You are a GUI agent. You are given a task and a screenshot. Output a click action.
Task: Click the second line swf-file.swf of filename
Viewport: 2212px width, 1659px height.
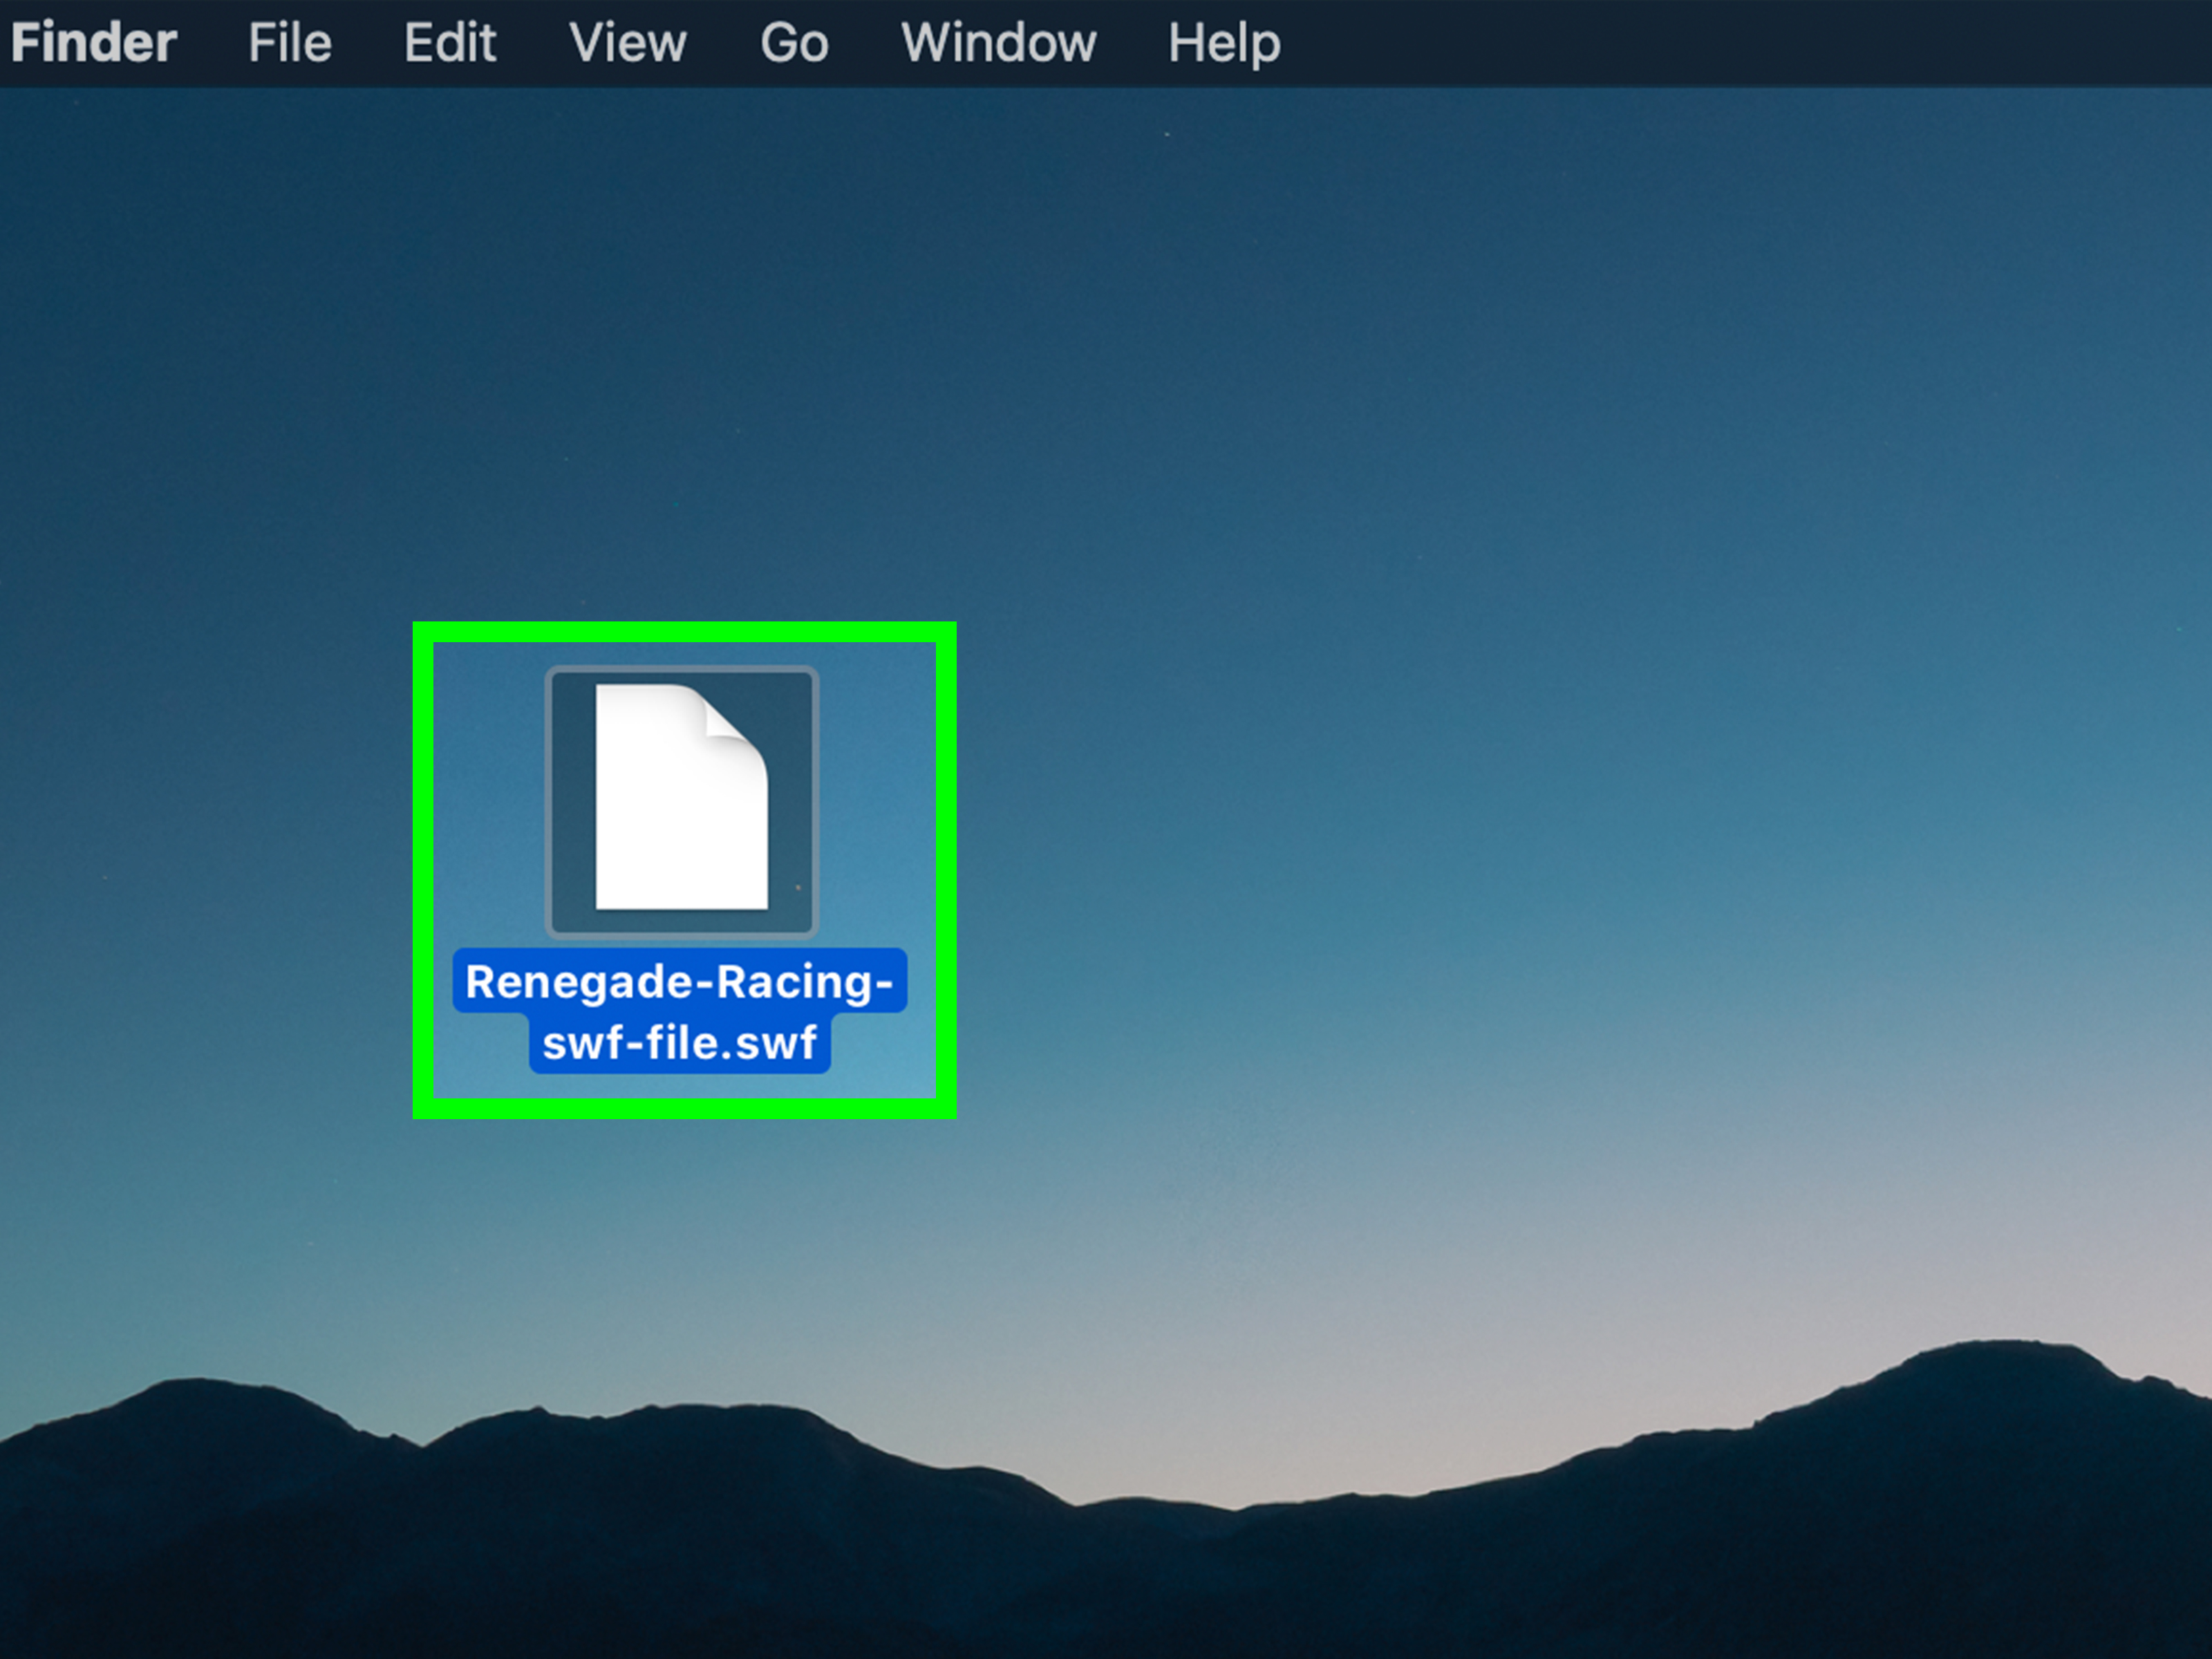click(x=680, y=1044)
